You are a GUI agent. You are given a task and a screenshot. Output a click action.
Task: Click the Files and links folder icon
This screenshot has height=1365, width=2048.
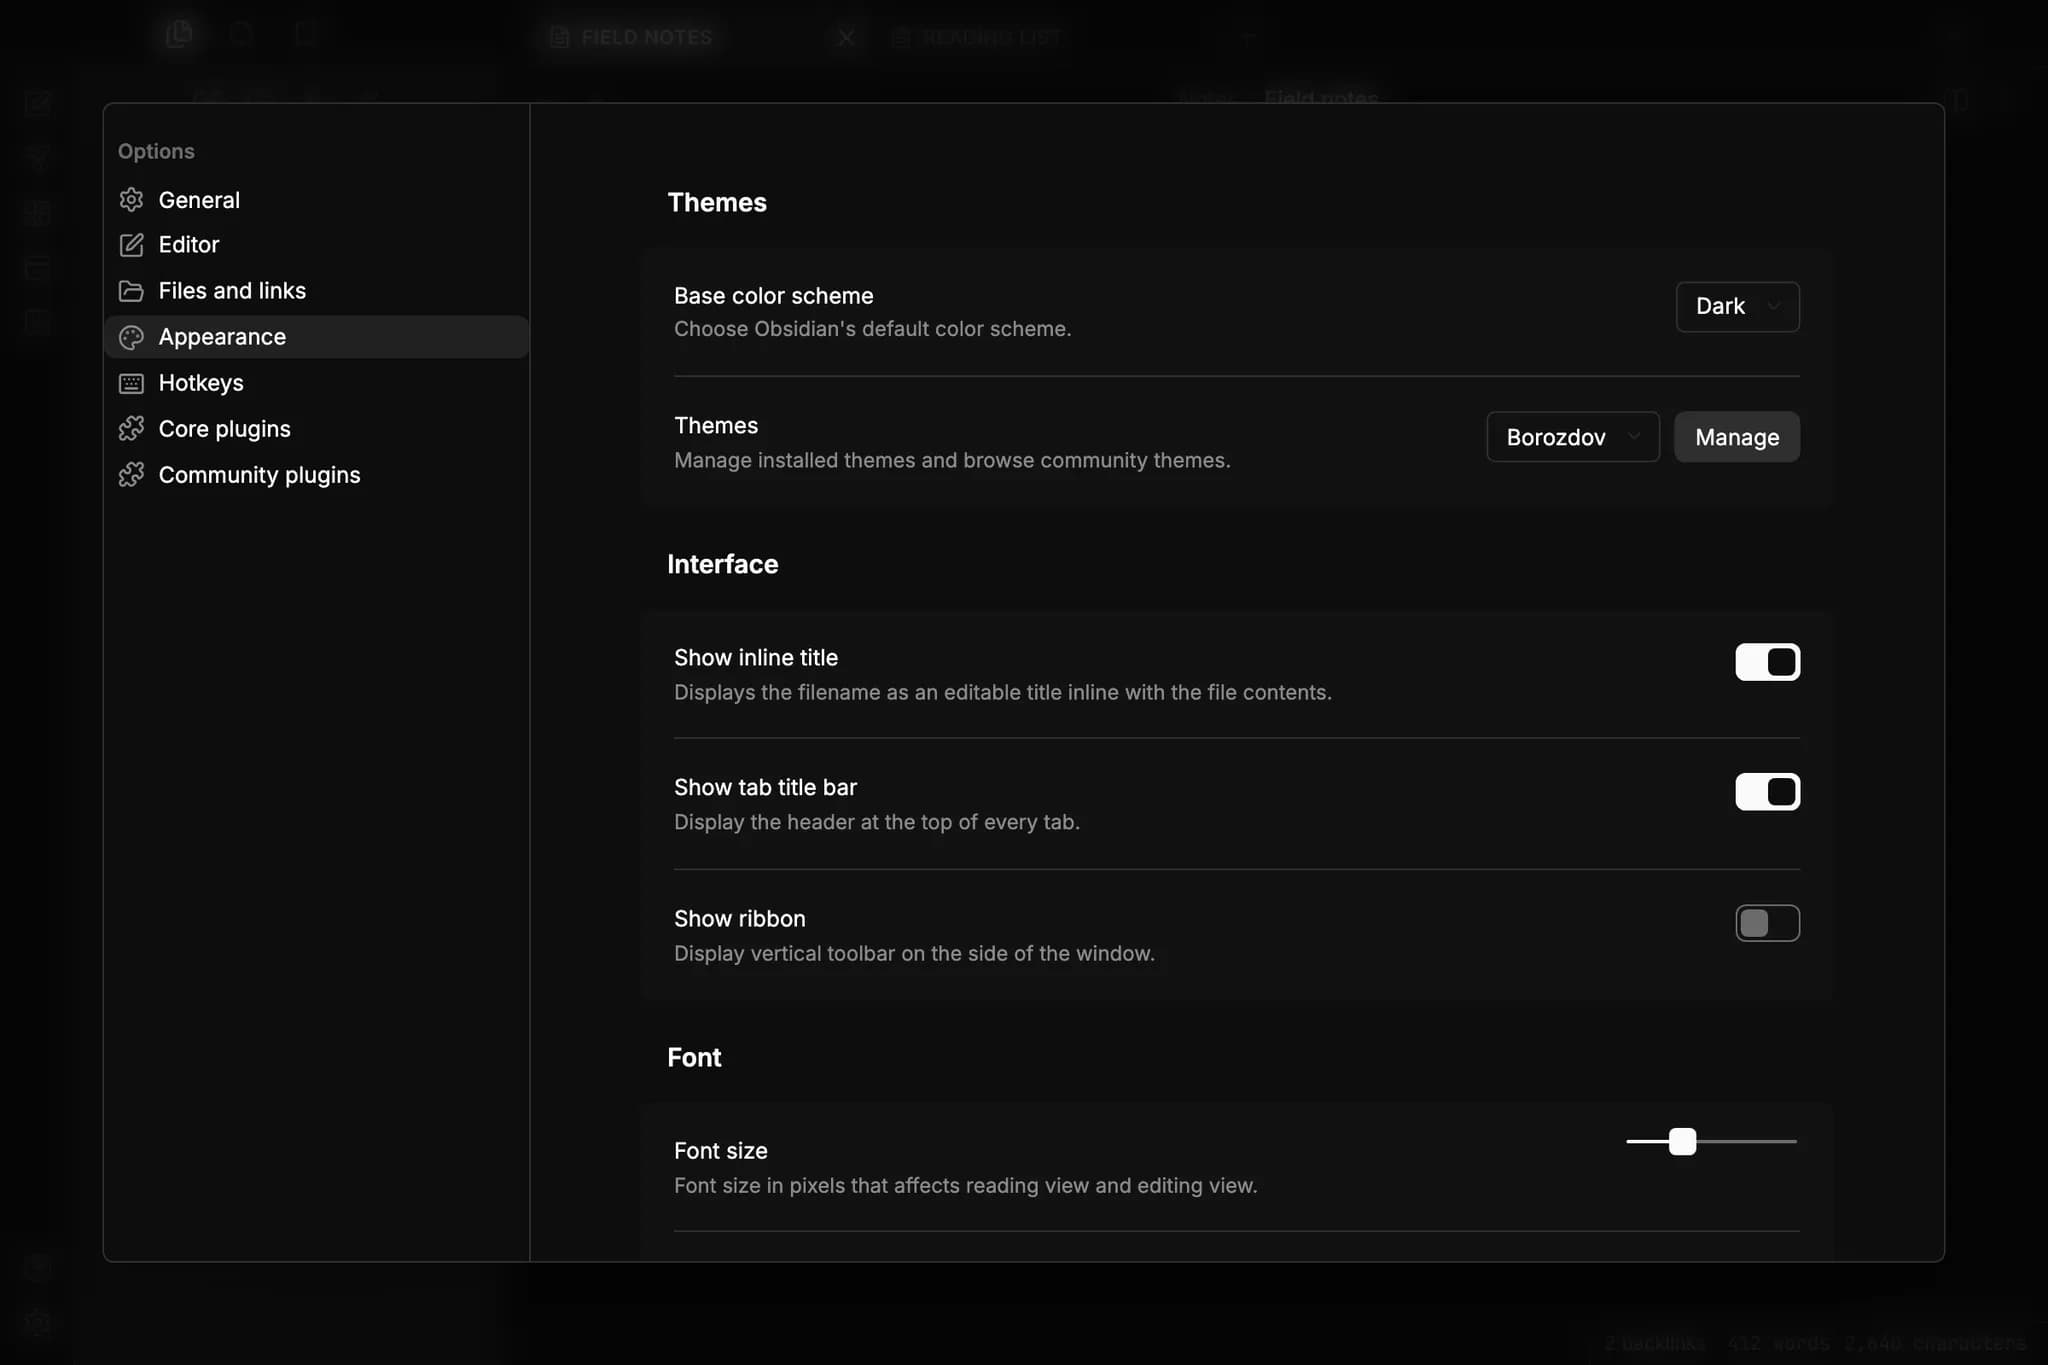point(131,291)
